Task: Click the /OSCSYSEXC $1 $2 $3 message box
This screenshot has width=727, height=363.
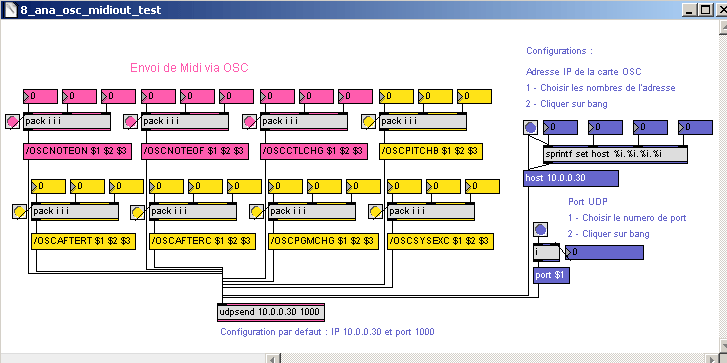Action: point(440,242)
